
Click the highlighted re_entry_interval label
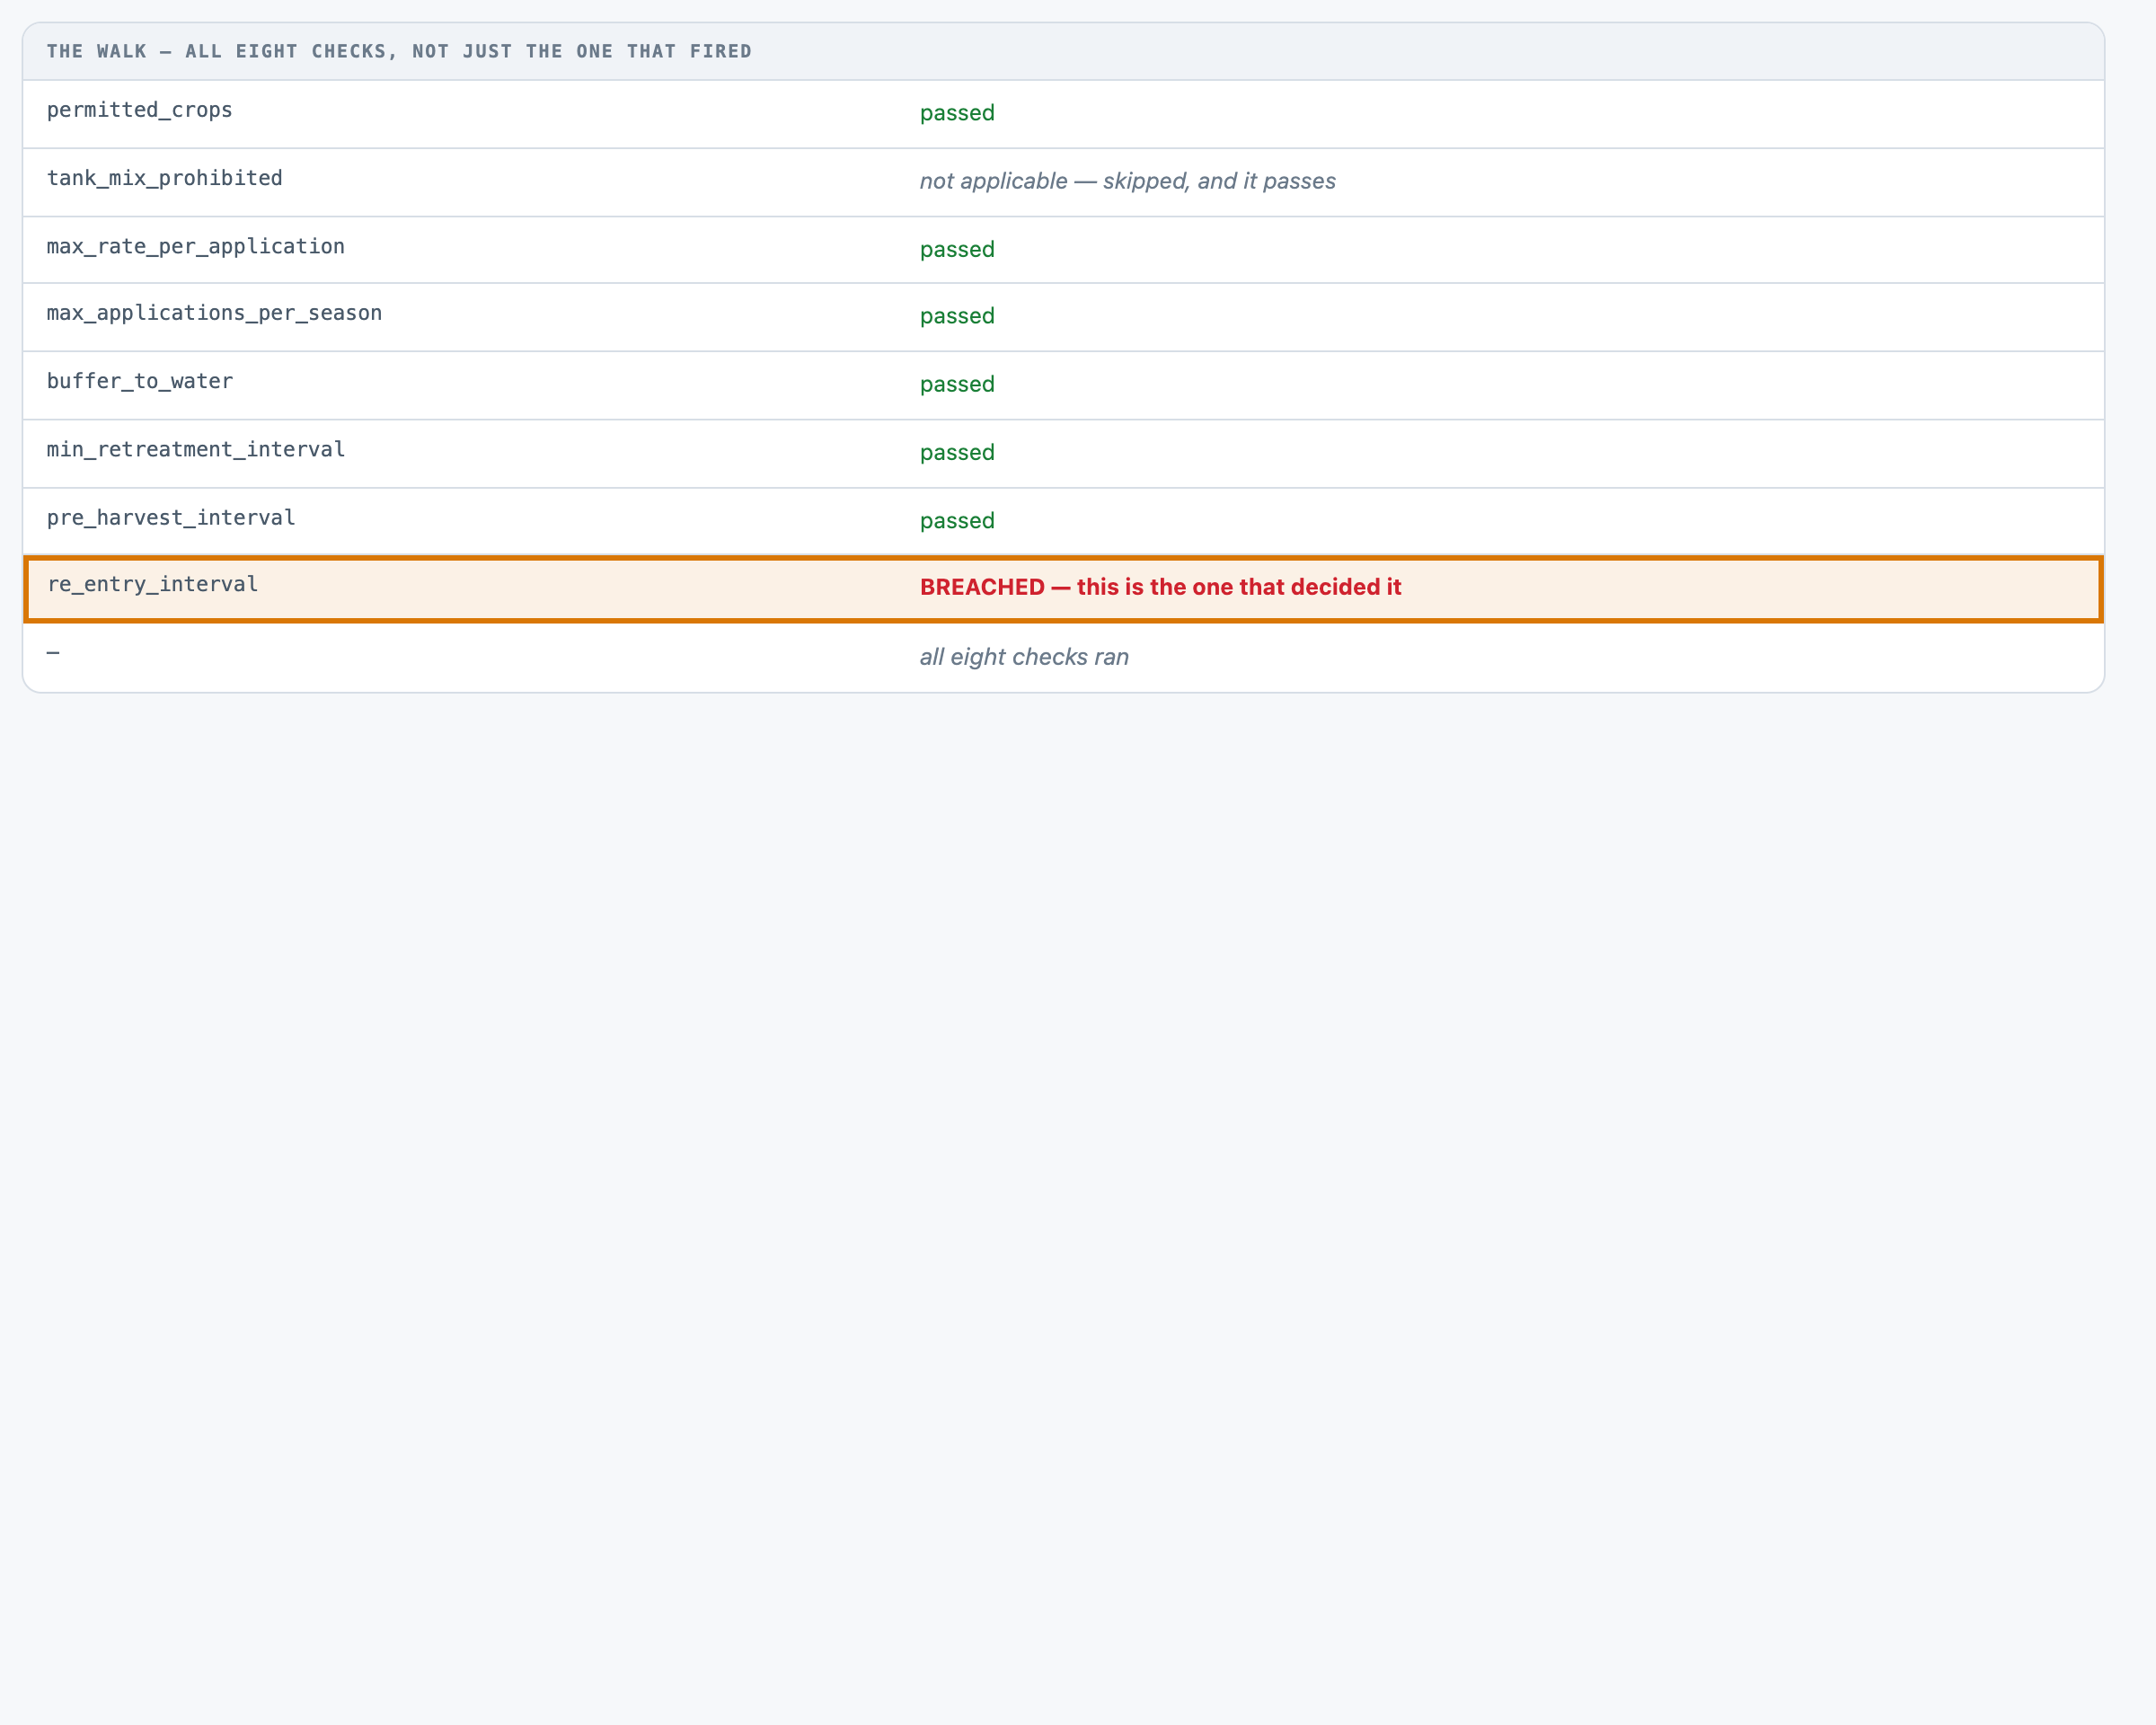pos(152,584)
